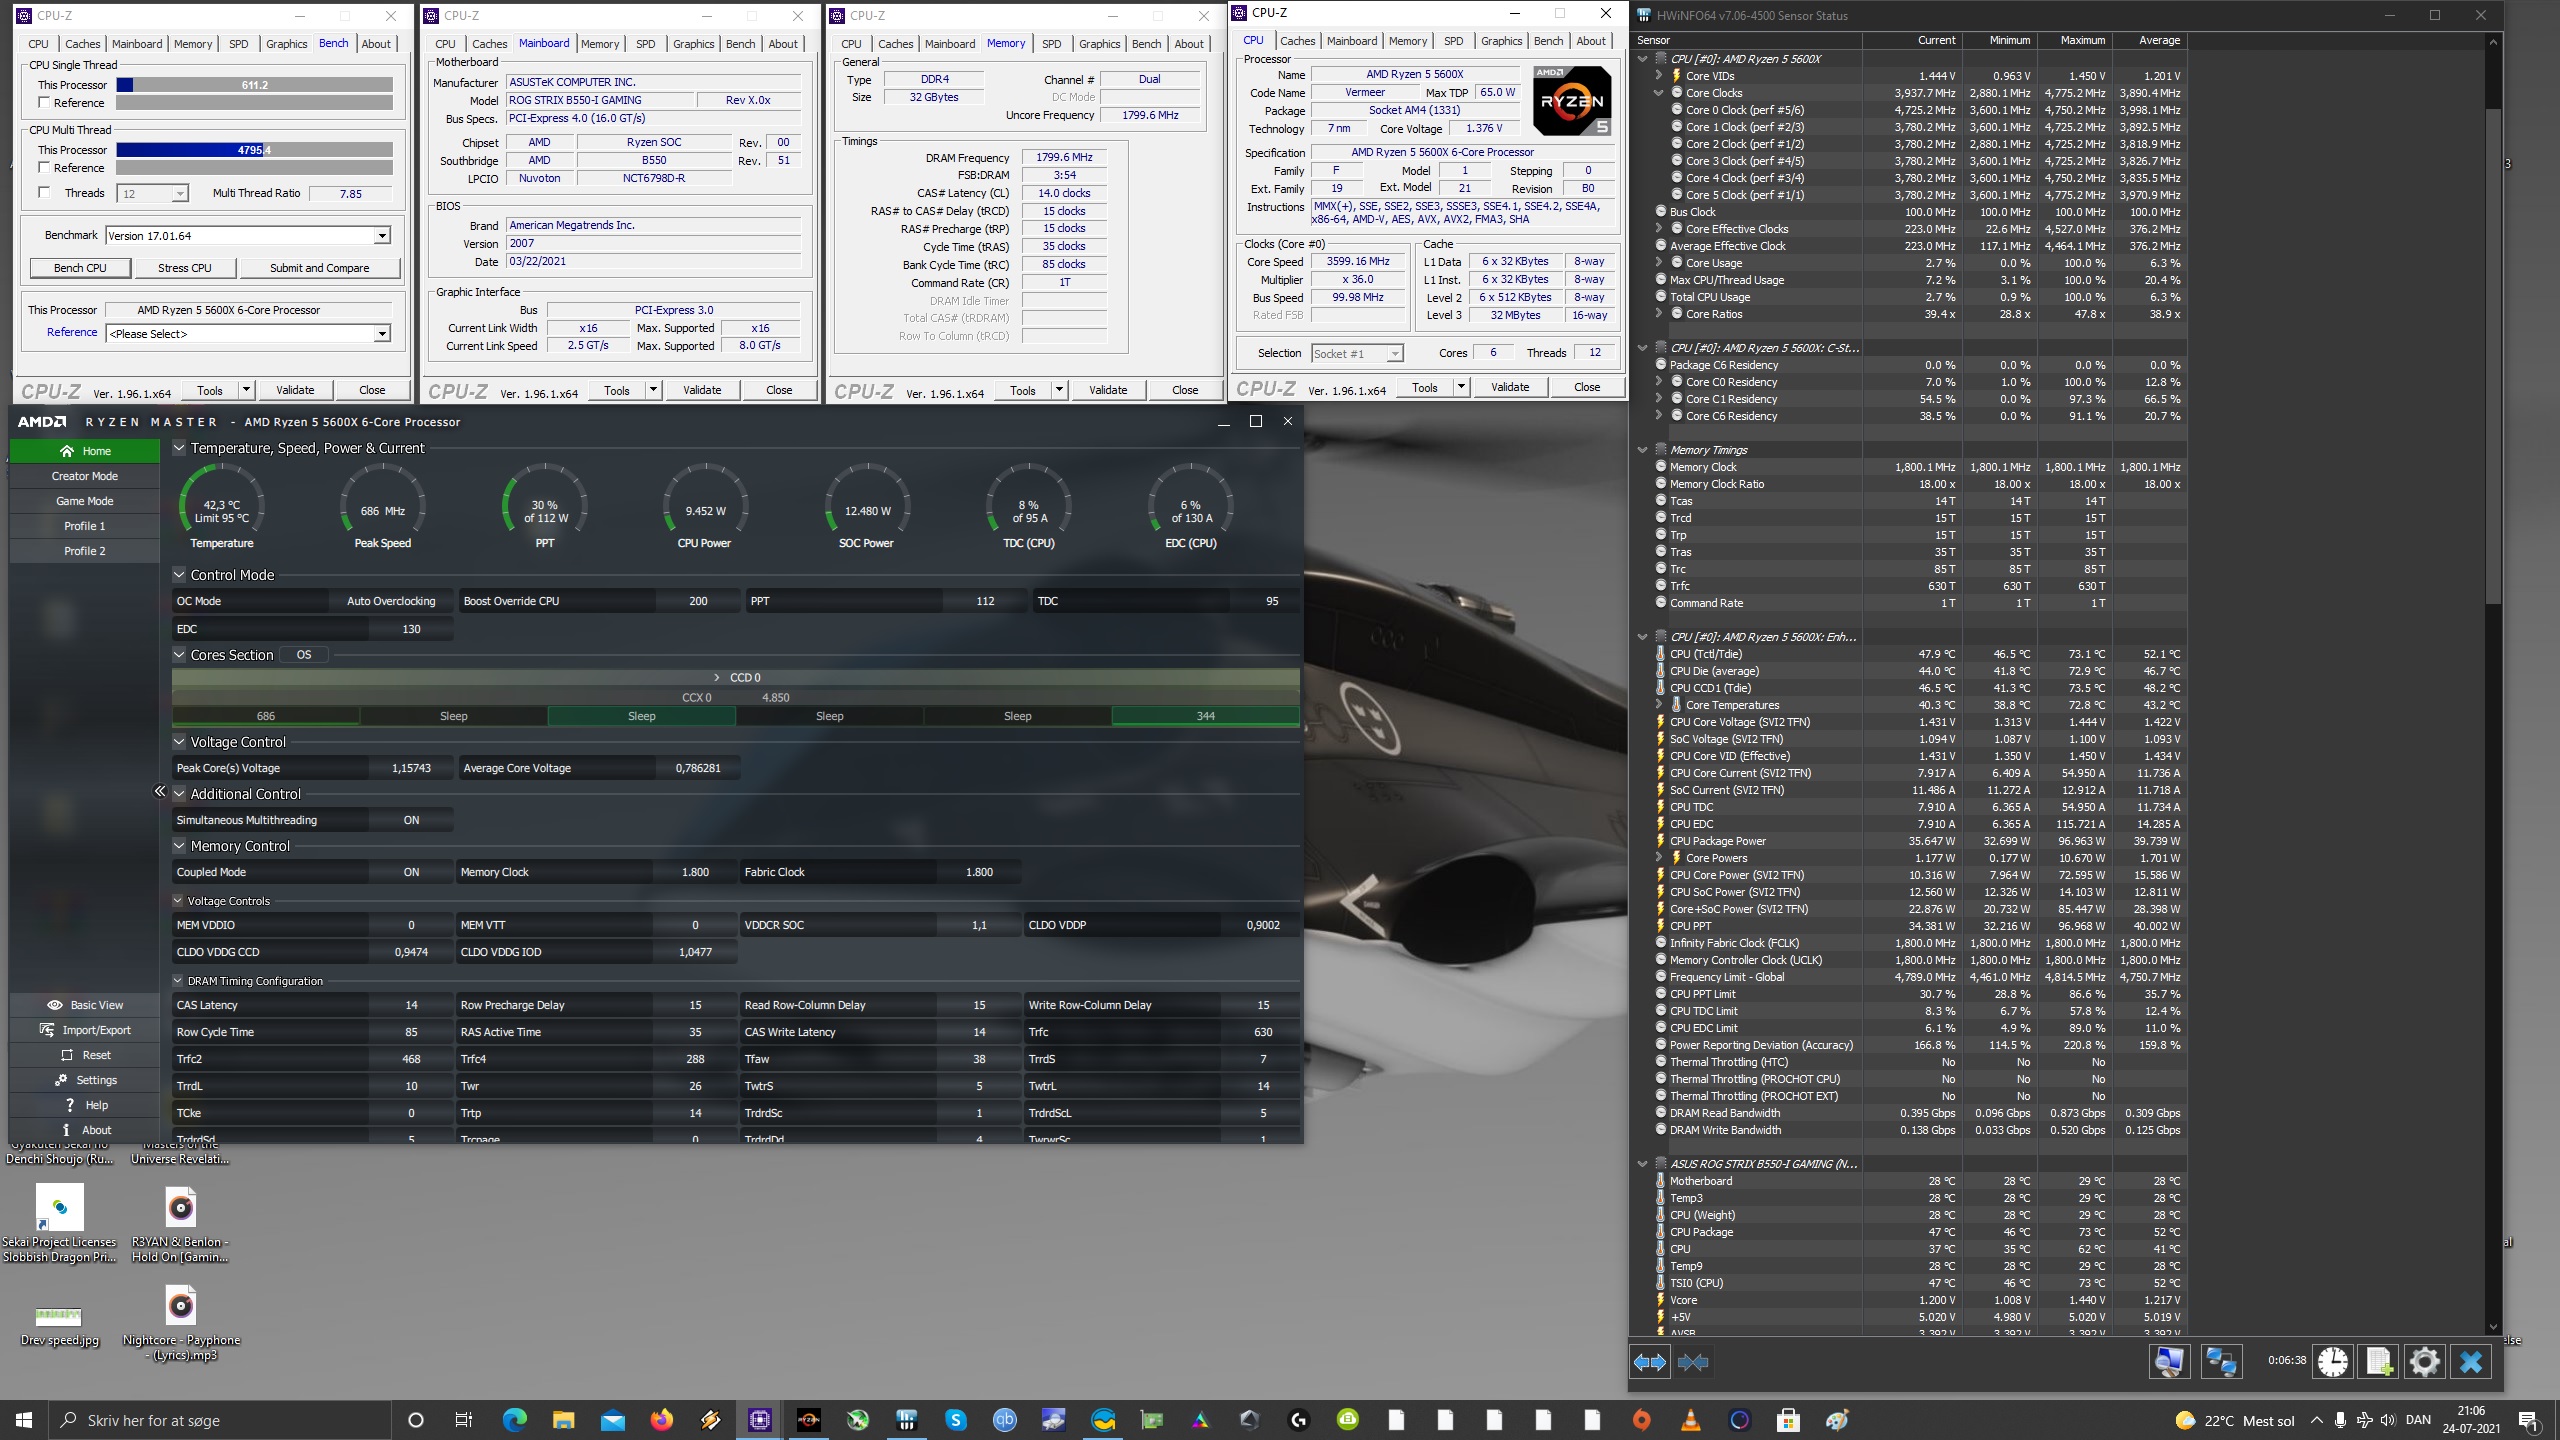Toggle Coupled Mode ON value
Screen dimensions: 2560x1440
411,872
